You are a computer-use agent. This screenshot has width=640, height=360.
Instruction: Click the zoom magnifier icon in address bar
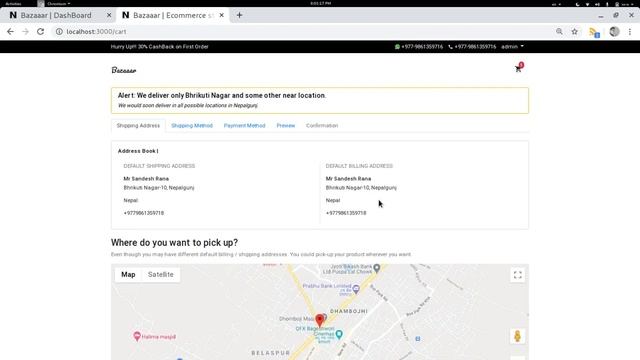coord(559,31)
